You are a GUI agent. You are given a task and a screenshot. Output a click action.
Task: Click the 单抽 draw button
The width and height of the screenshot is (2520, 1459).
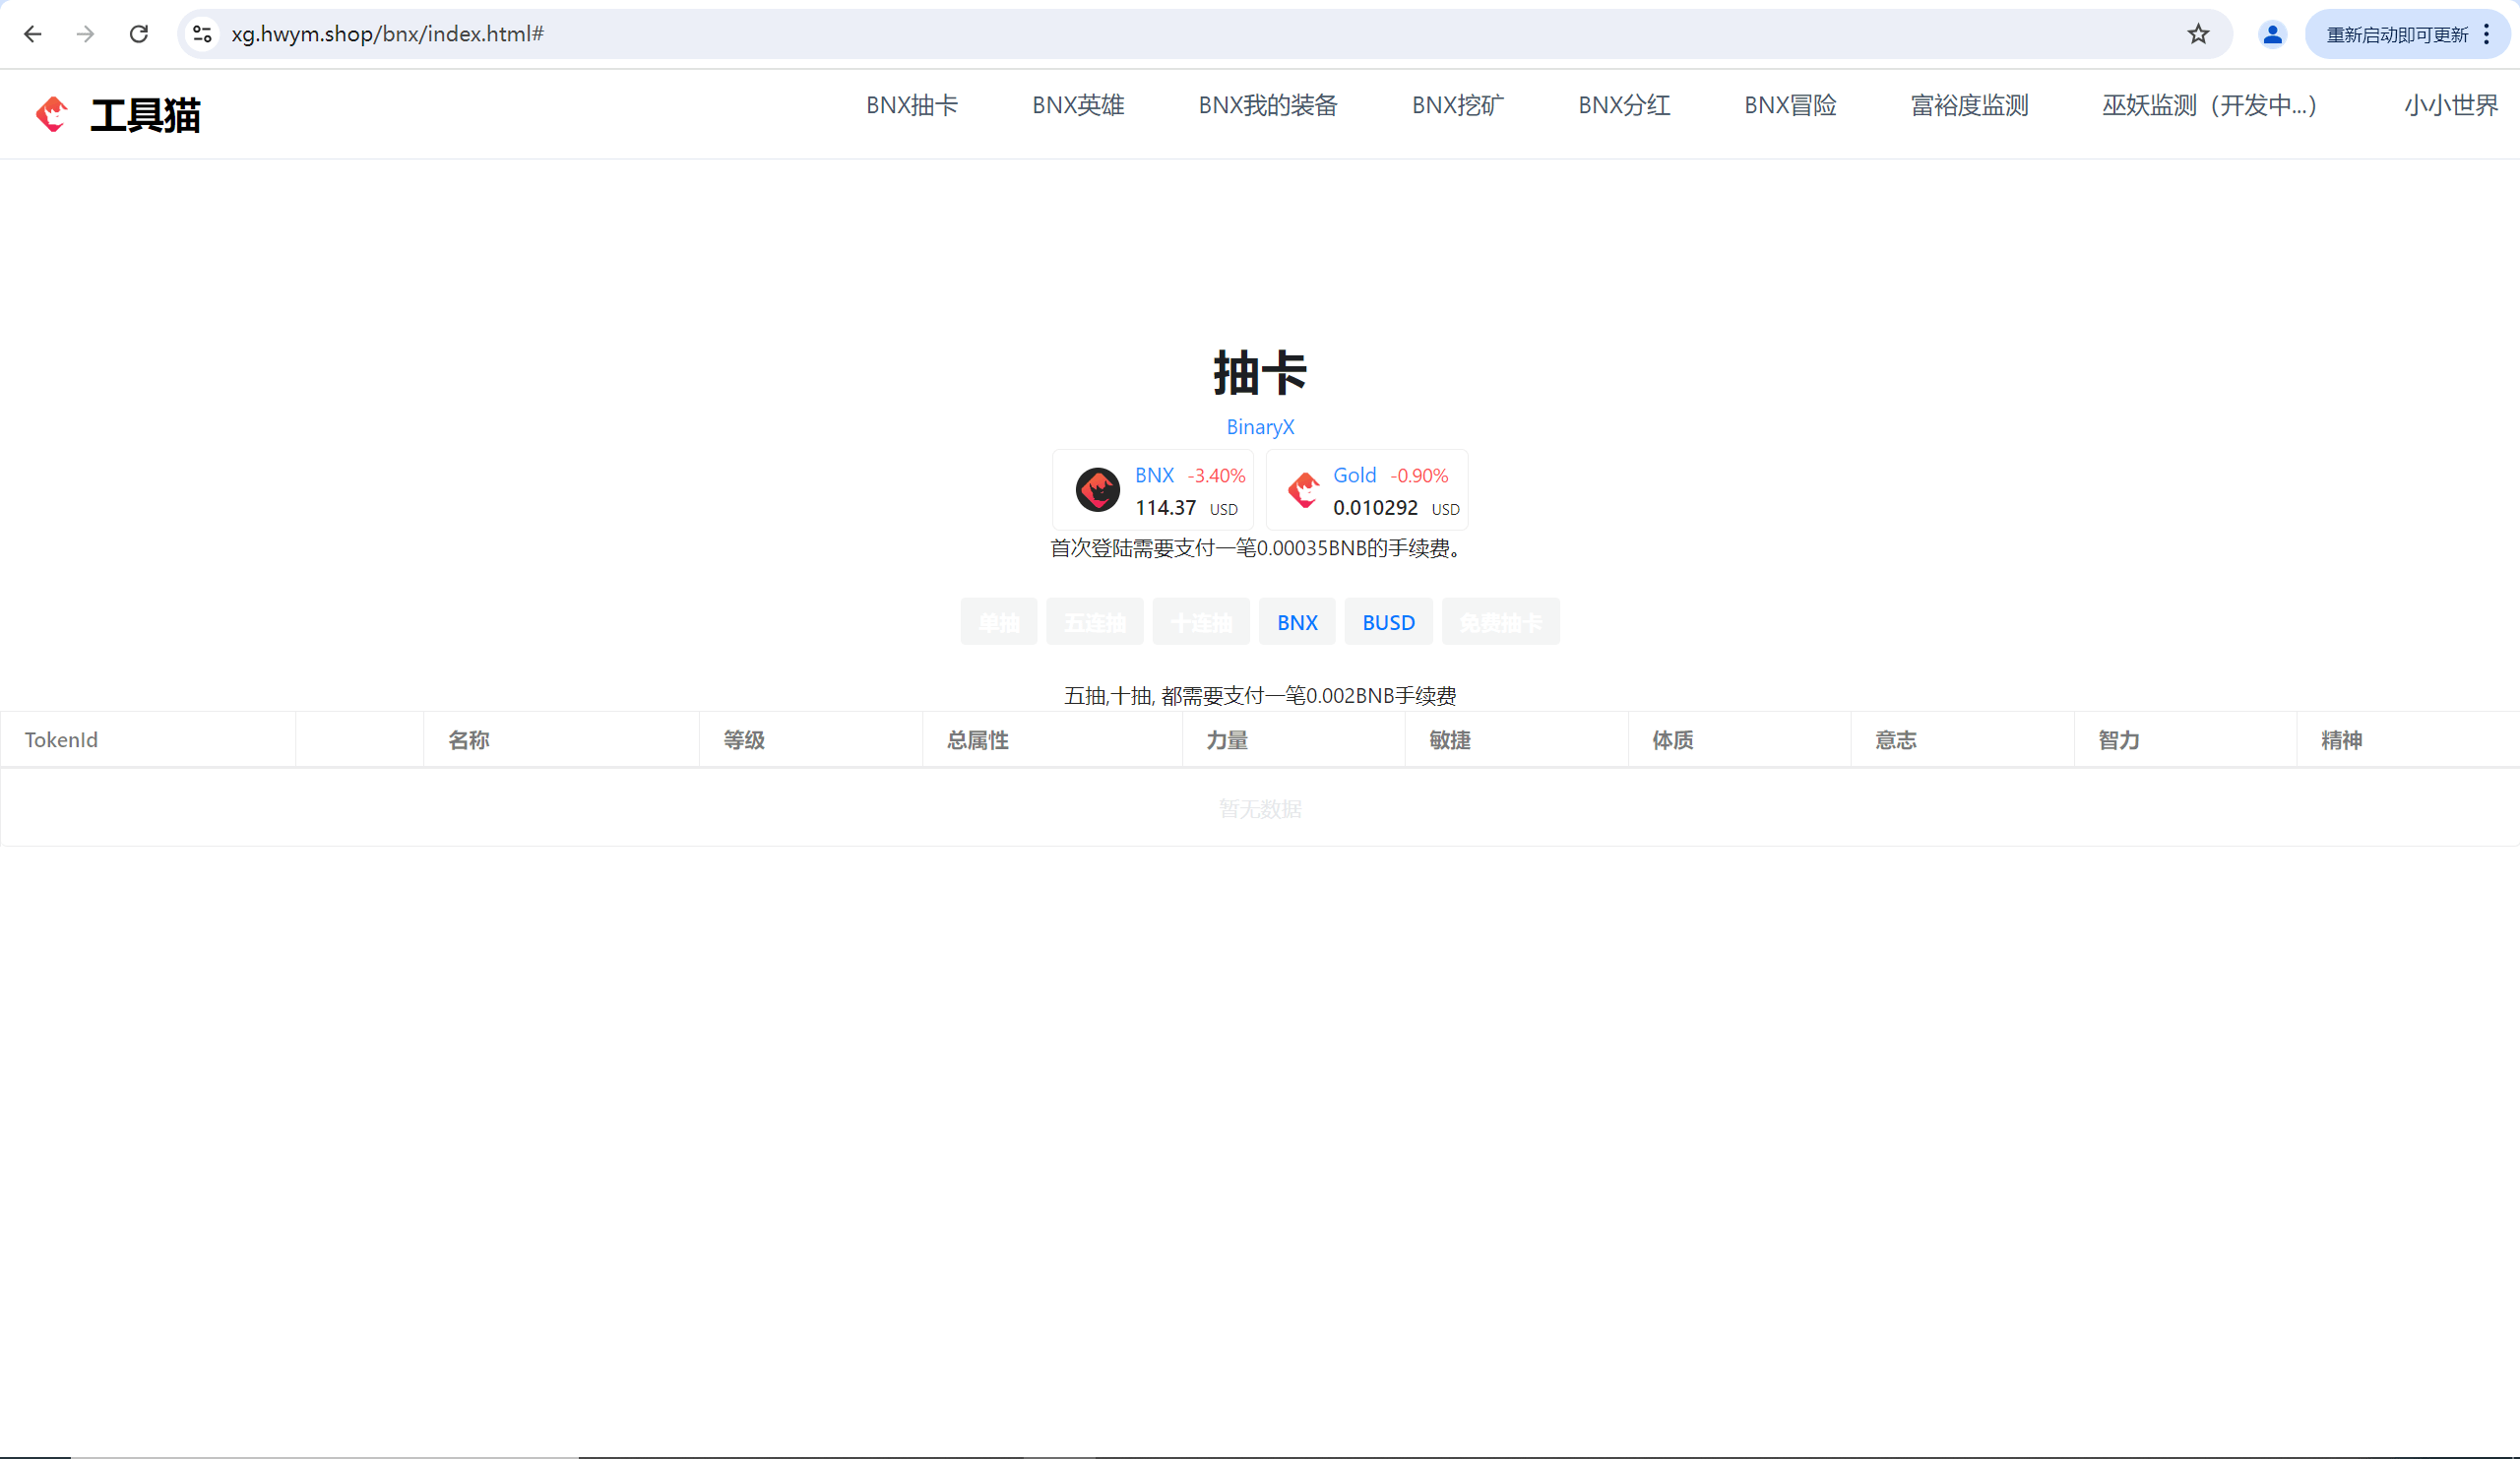click(998, 622)
